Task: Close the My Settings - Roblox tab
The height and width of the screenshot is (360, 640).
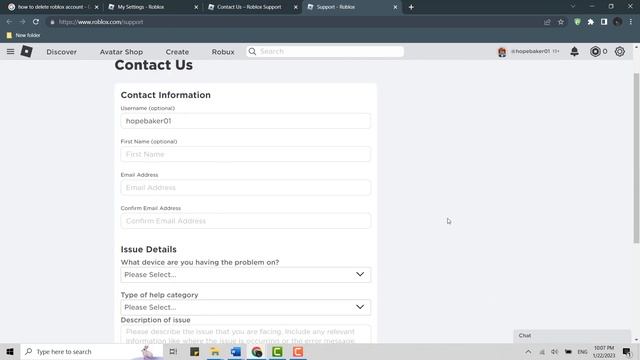Action: click(x=196, y=7)
